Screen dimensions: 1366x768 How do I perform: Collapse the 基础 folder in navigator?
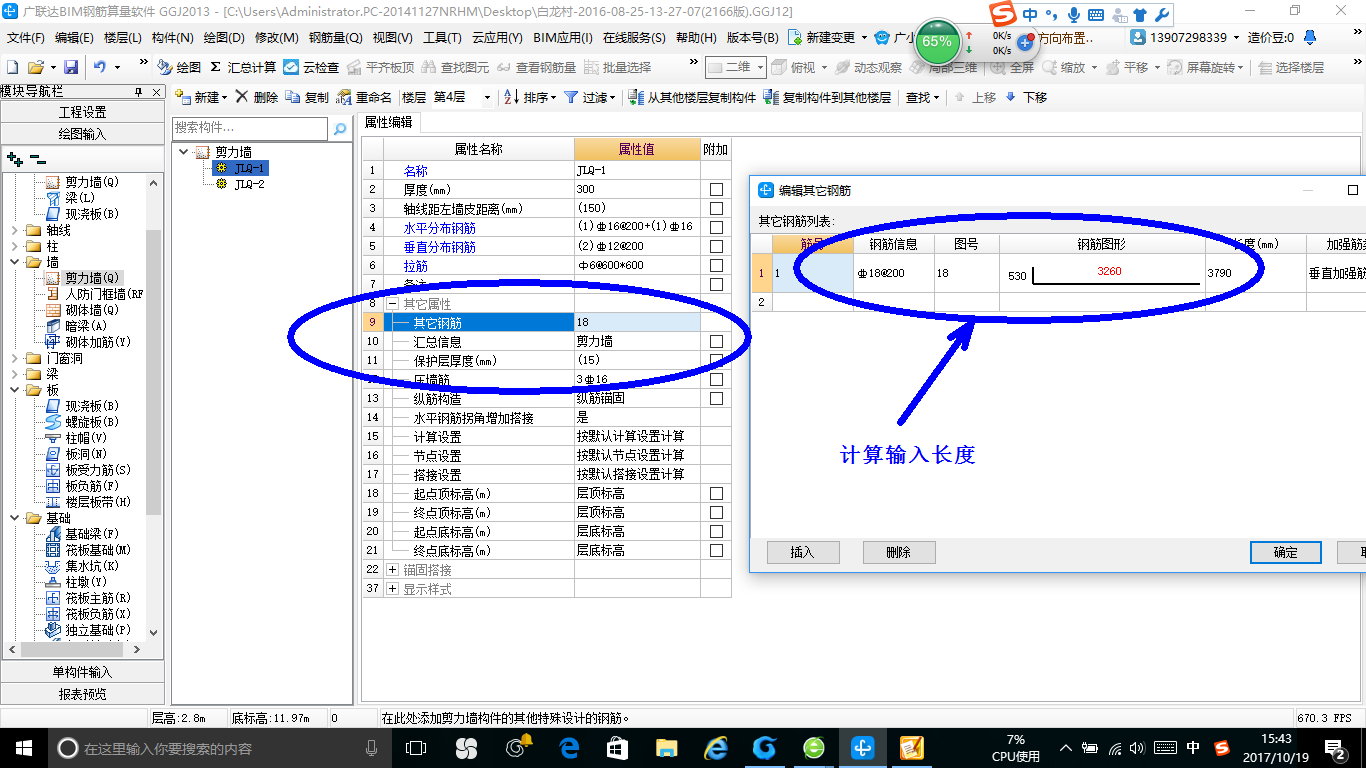(13, 518)
